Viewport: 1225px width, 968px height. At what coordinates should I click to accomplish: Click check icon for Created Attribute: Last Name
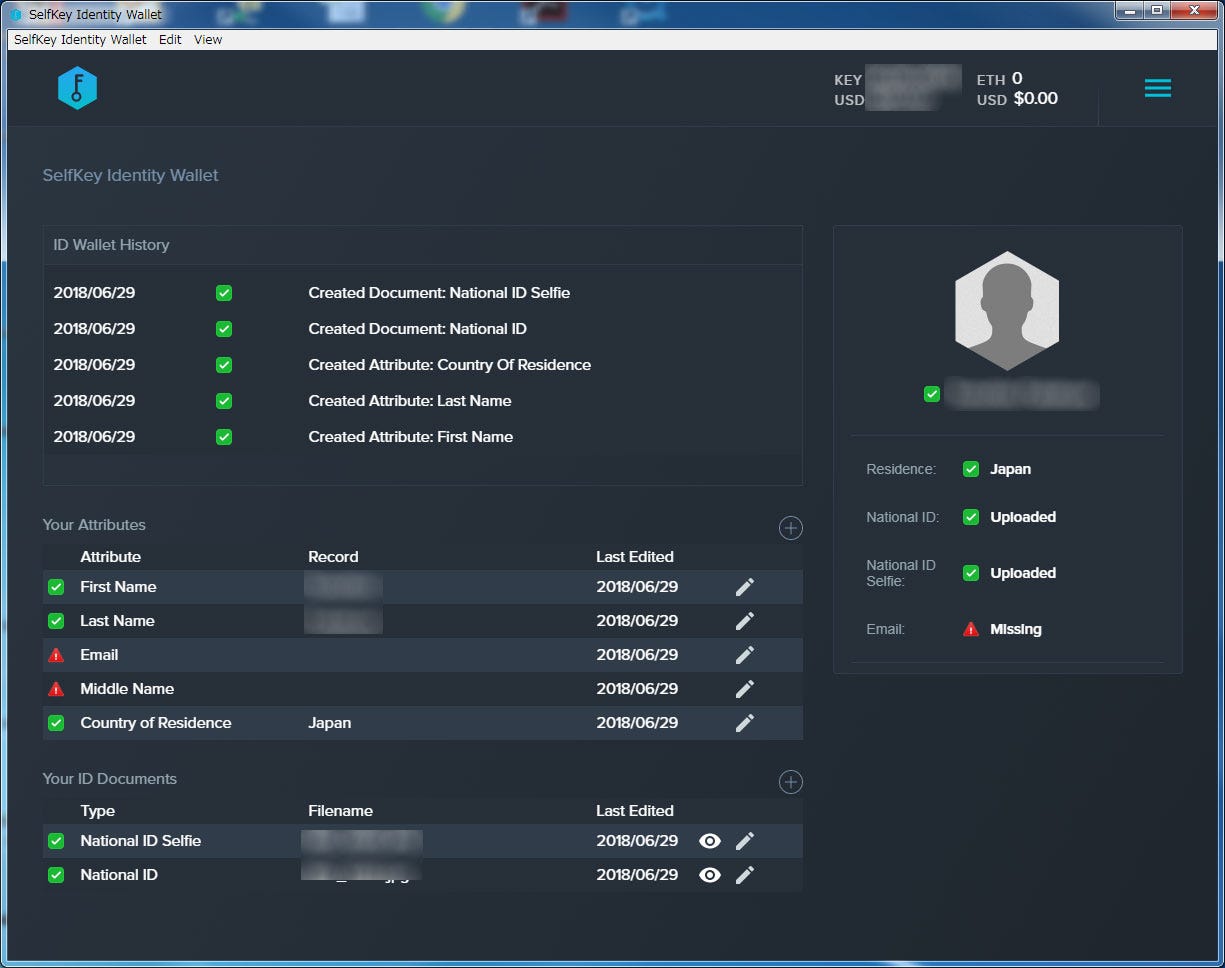point(224,401)
